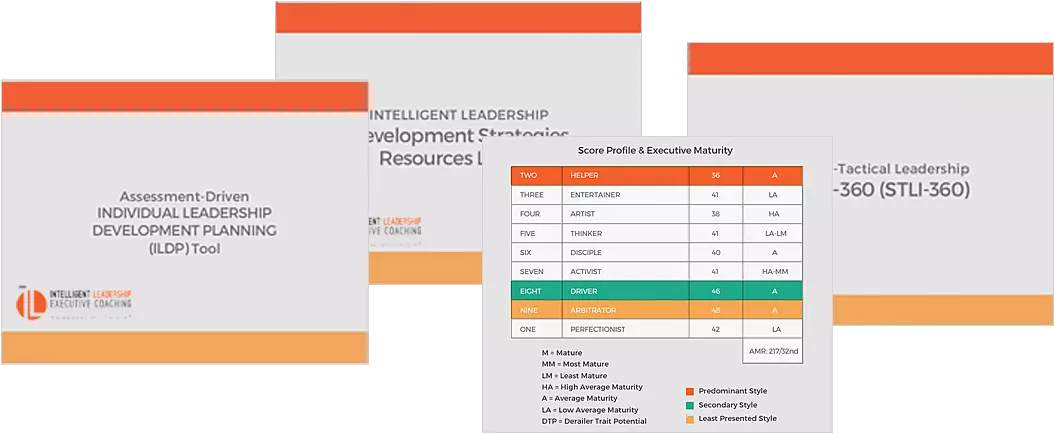Click the score 41 in the Thinker row
Image resolution: width=1055 pixels, height=434 pixels.
[715, 233]
